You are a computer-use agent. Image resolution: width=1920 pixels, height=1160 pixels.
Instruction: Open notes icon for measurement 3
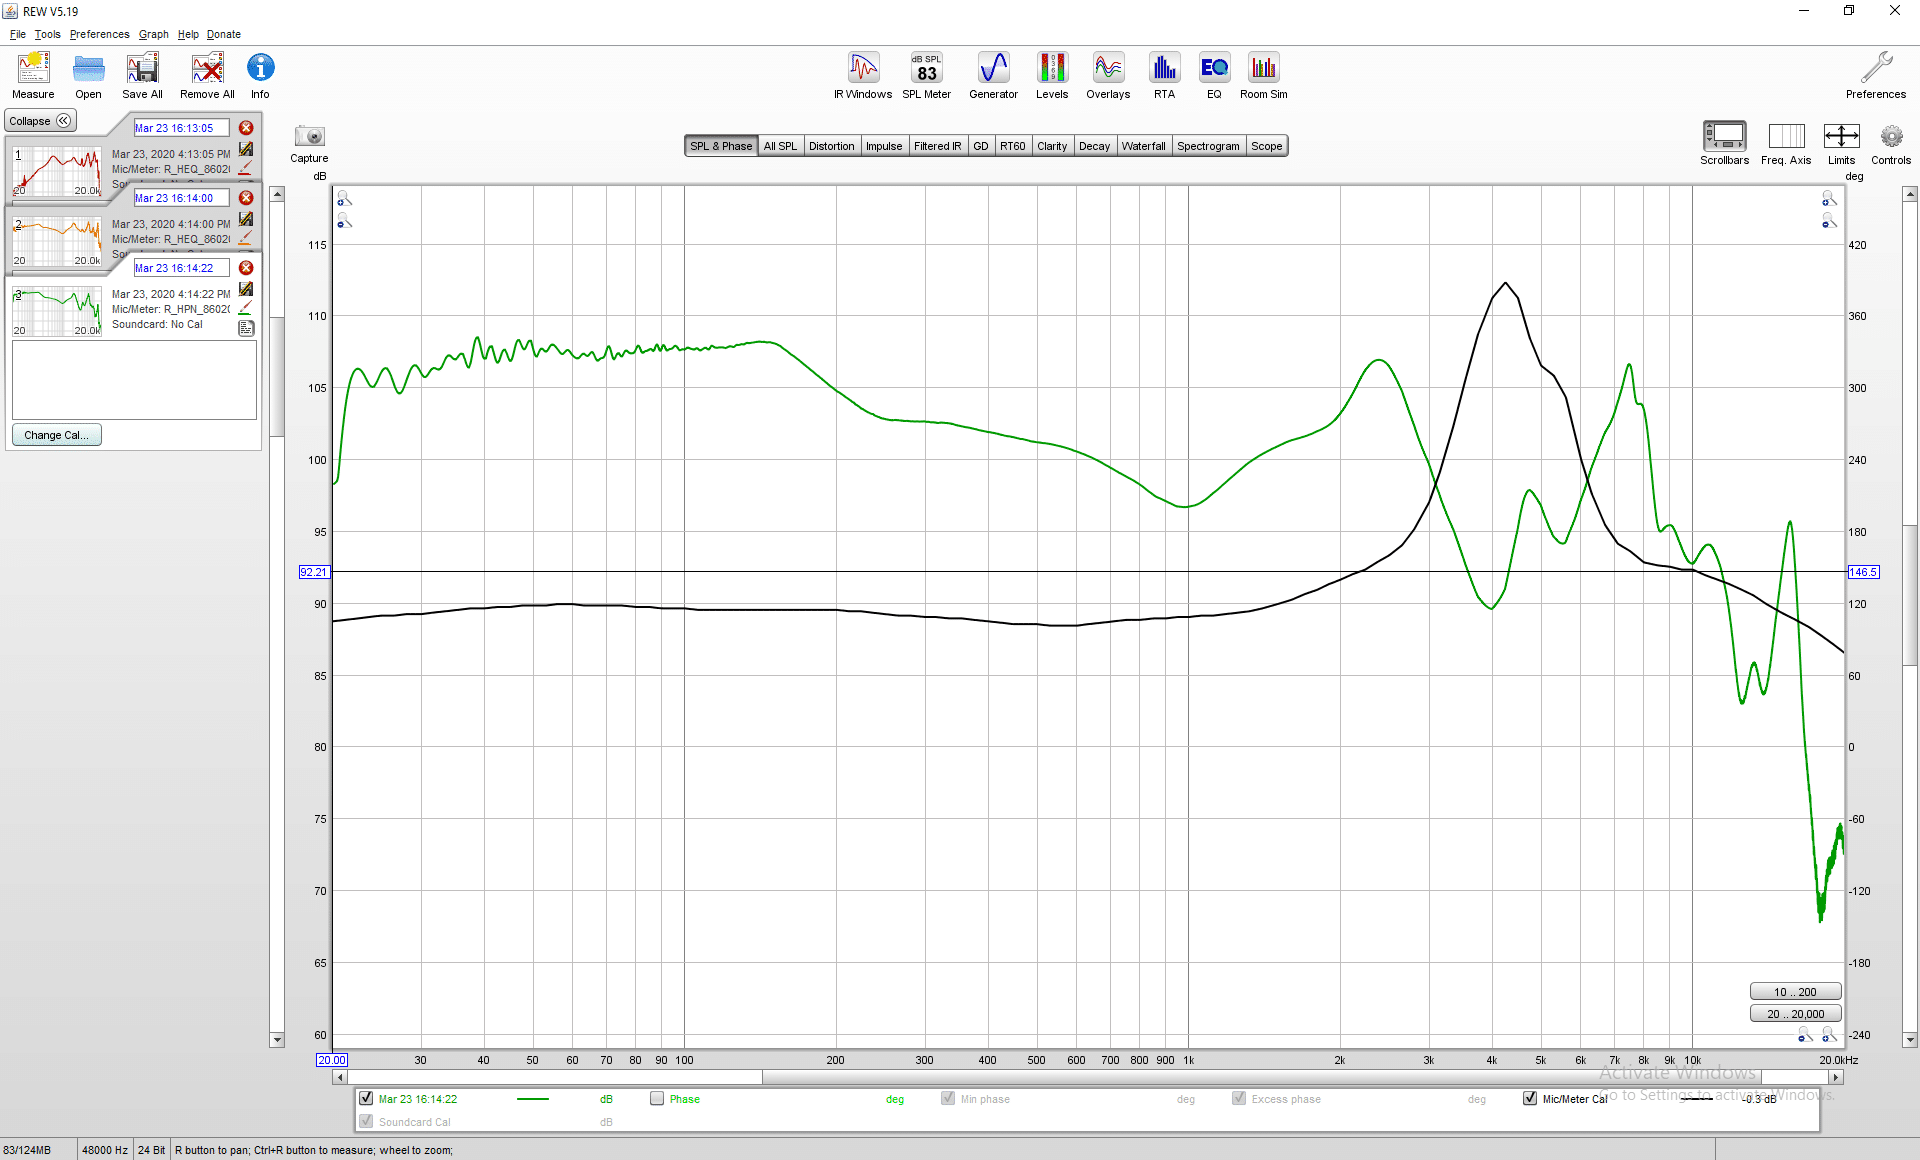[246, 327]
